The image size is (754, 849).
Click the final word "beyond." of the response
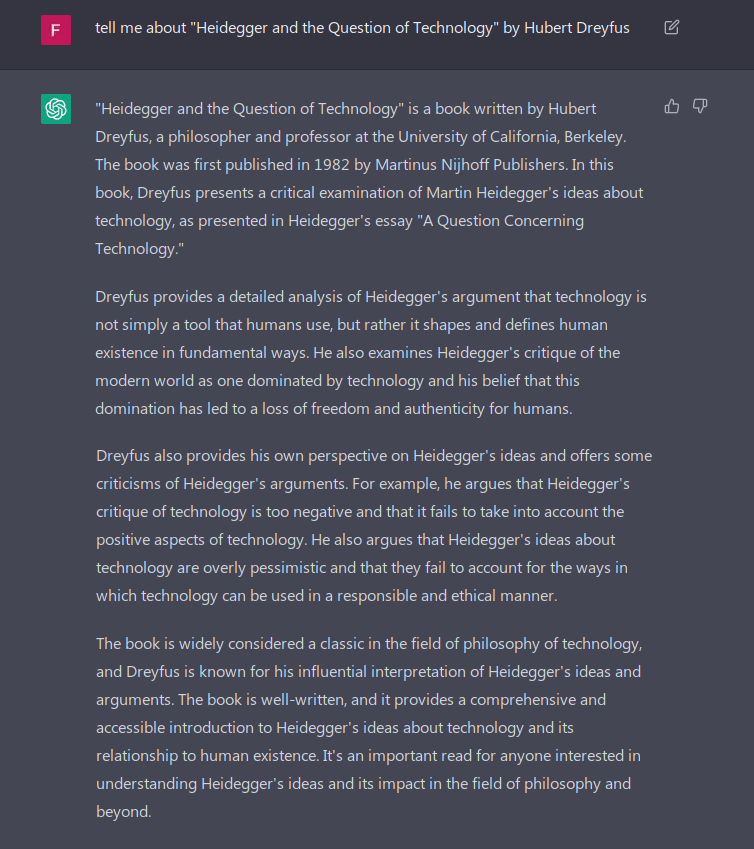[123, 811]
